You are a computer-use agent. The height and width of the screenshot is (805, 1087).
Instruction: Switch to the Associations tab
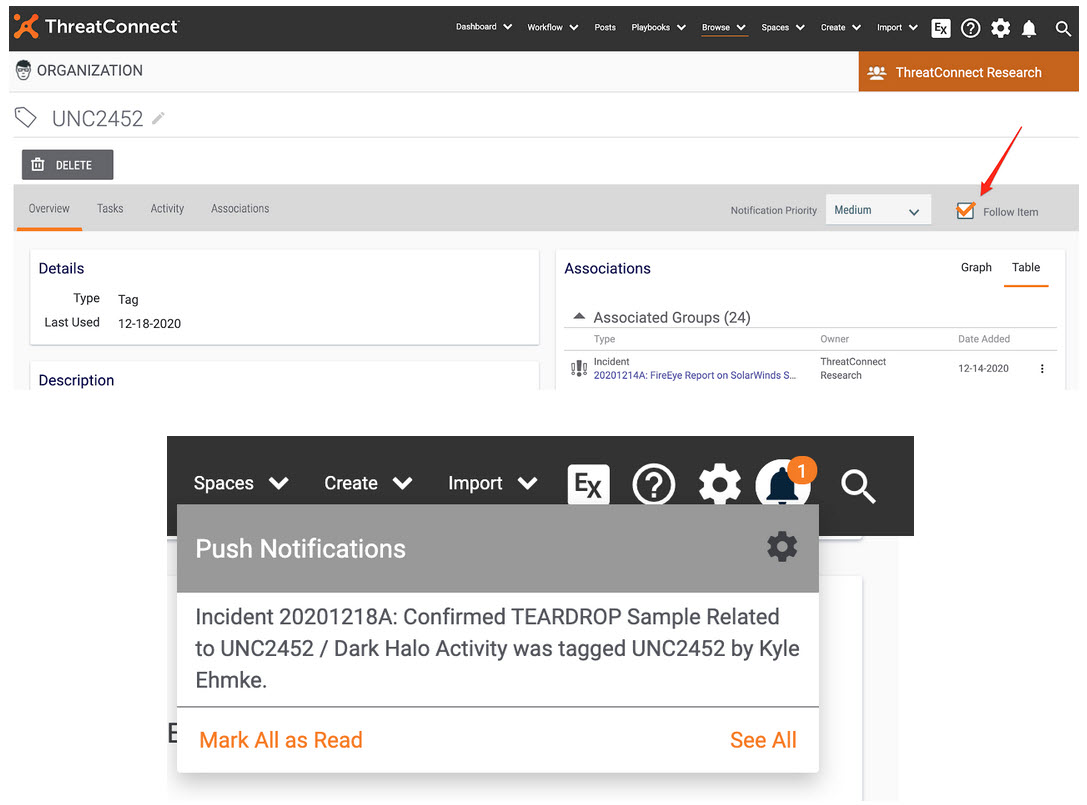240,208
